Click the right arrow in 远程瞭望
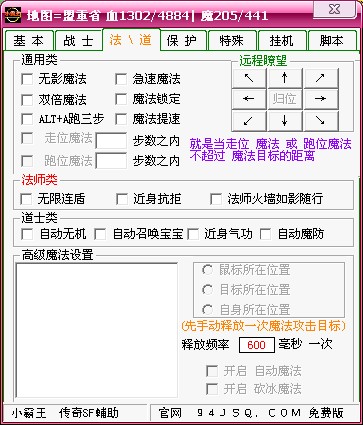 click(321, 99)
